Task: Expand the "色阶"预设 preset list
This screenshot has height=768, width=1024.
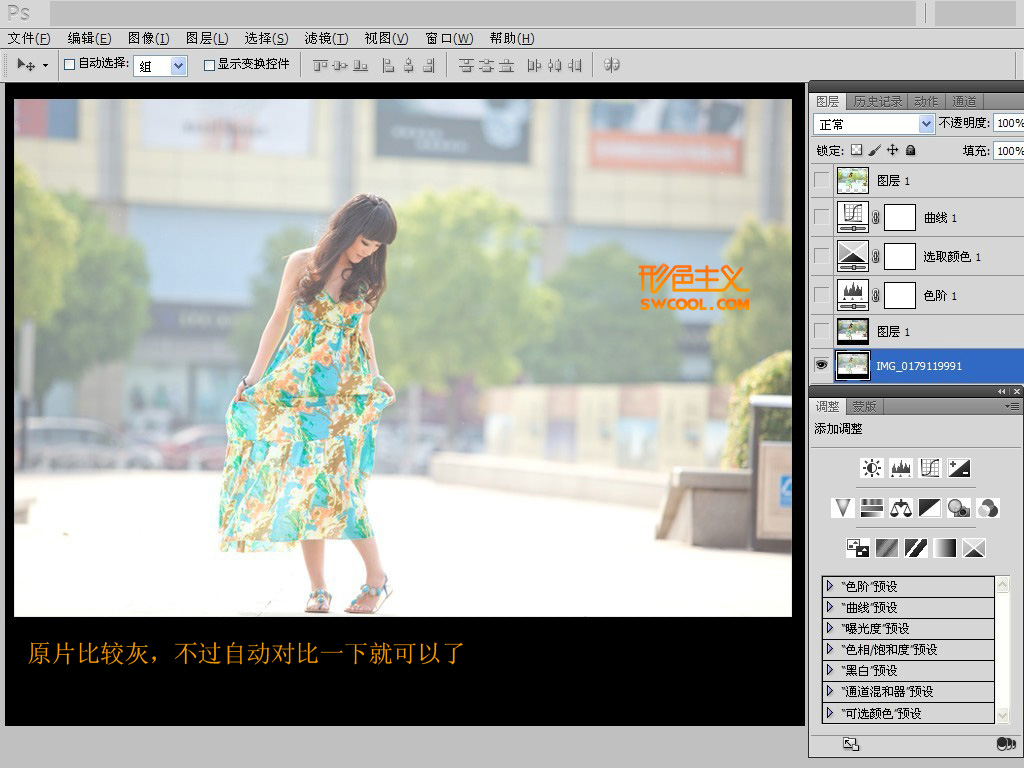Action: [830, 586]
